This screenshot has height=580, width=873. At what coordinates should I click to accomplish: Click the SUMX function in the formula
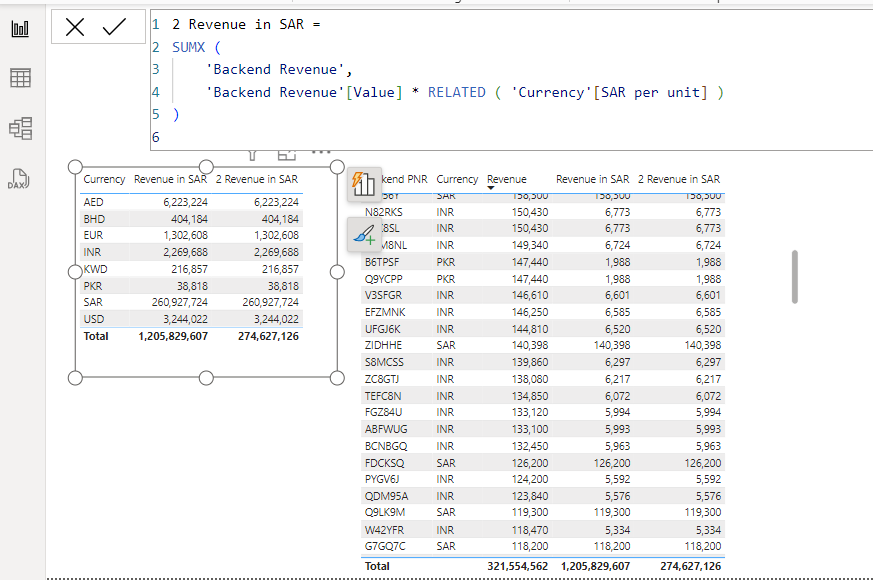click(x=189, y=47)
